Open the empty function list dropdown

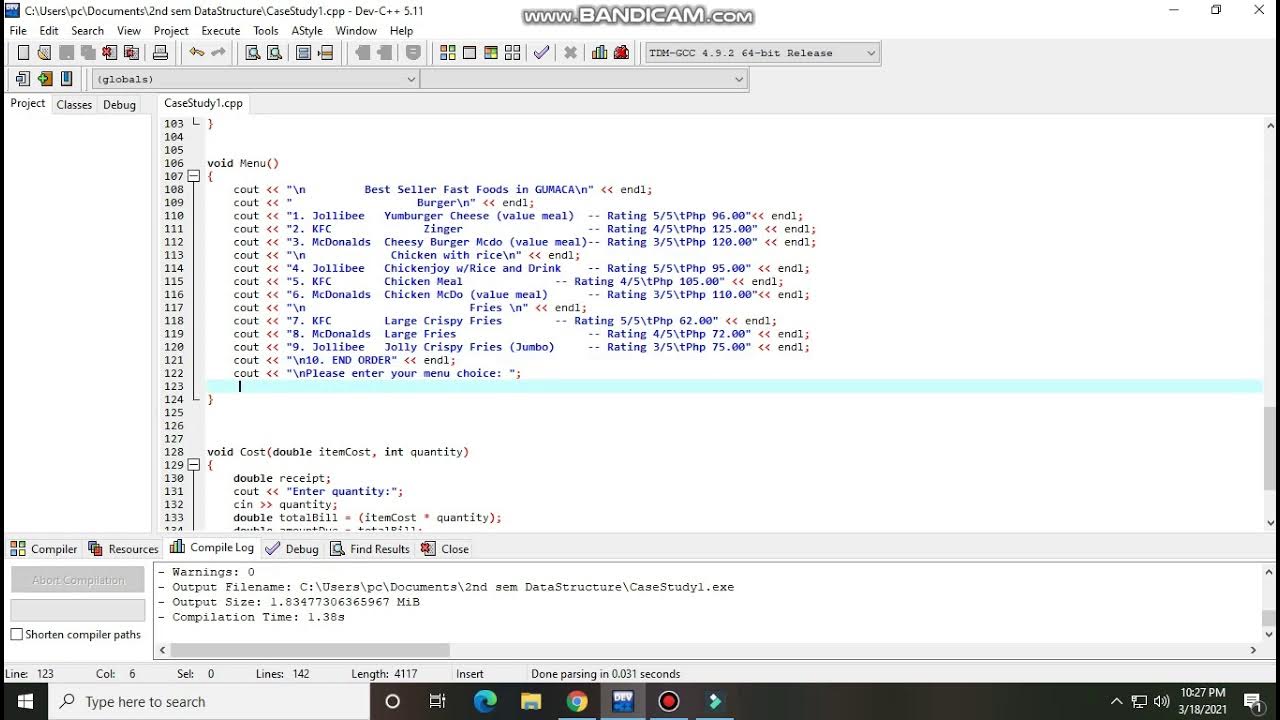click(584, 79)
